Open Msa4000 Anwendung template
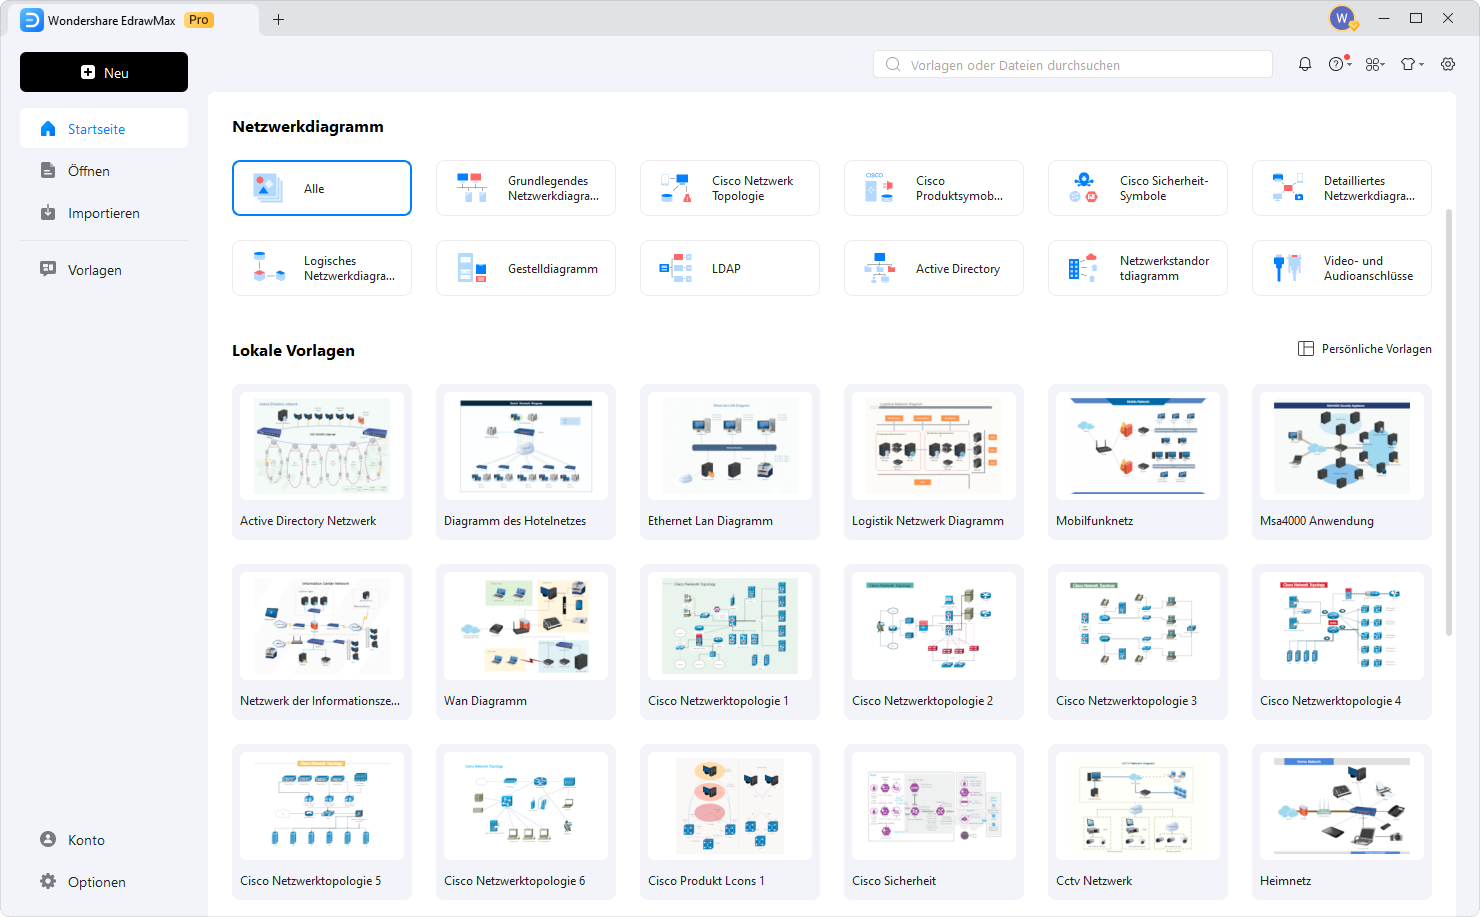 pyautogui.click(x=1342, y=462)
